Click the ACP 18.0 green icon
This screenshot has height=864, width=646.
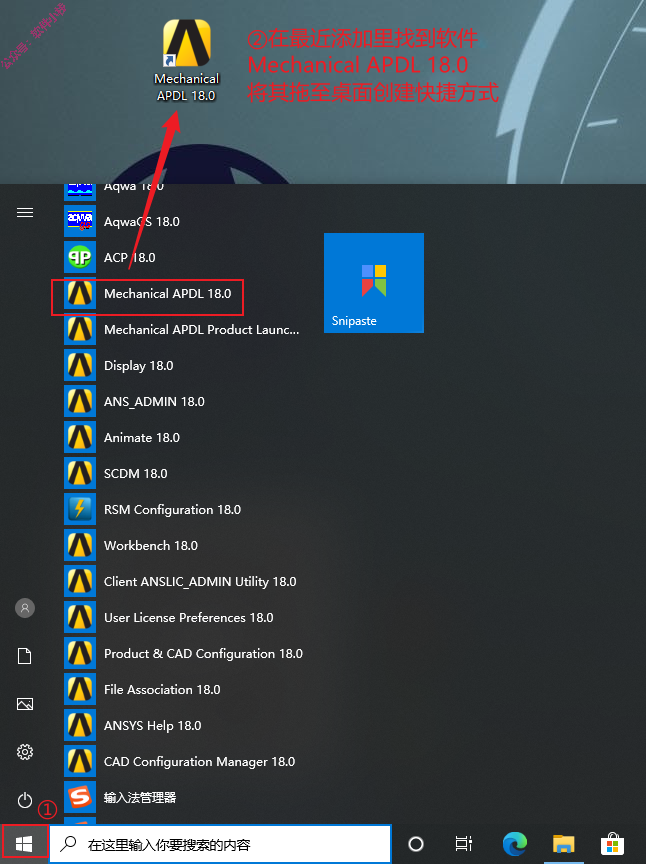[80, 257]
